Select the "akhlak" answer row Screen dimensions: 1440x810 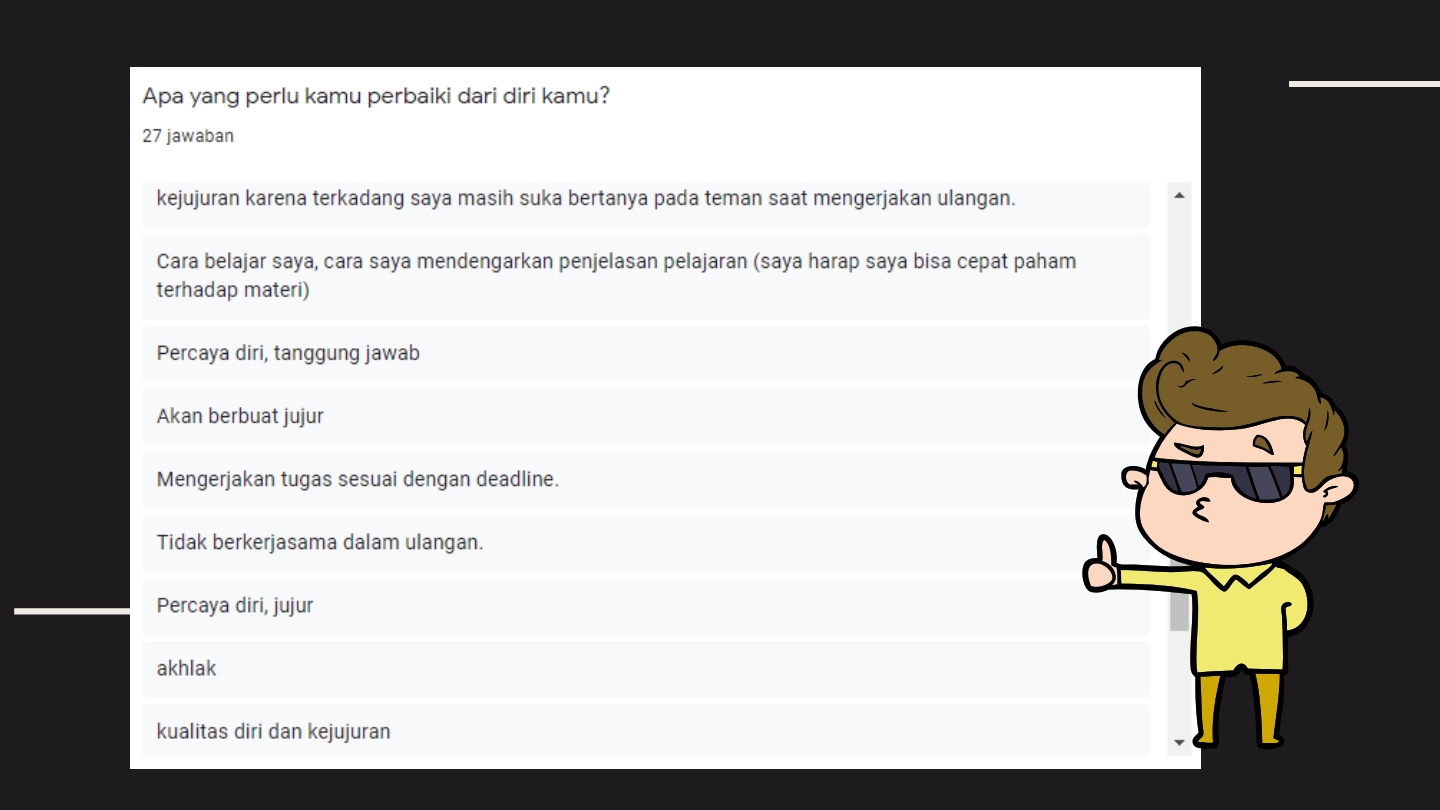coord(646,668)
